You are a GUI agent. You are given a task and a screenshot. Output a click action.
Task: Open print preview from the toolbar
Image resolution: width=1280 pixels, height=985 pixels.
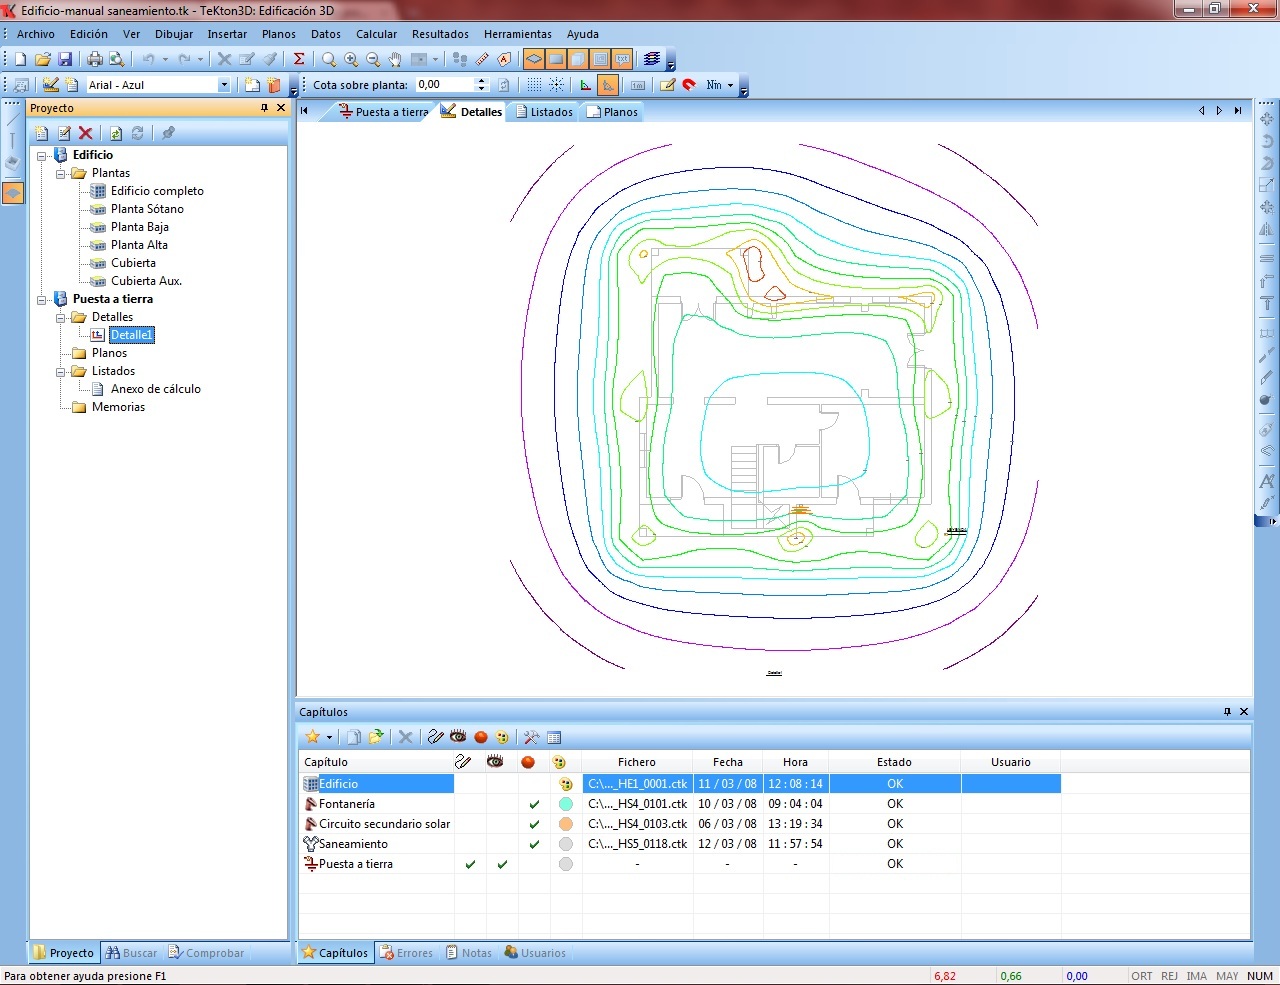point(116,60)
